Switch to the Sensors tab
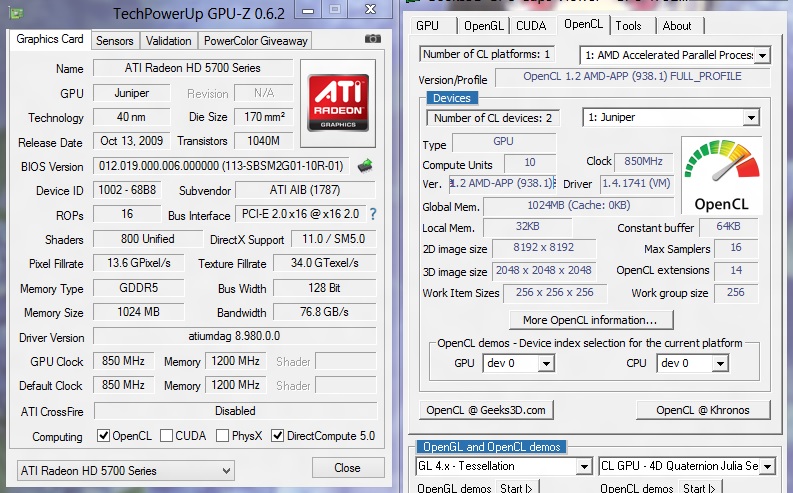The image size is (793, 493). (115, 41)
